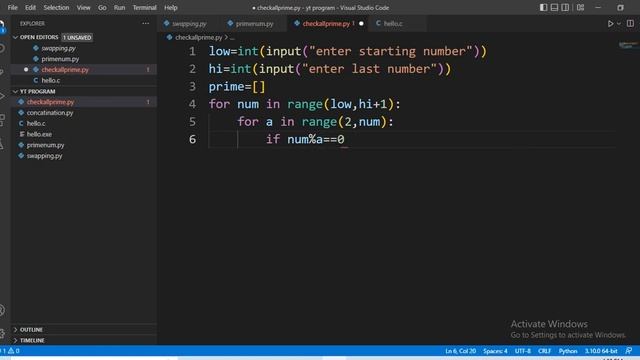The height and width of the screenshot is (360, 640).
Task: Open the Help menu
Action: pos(171,7)
